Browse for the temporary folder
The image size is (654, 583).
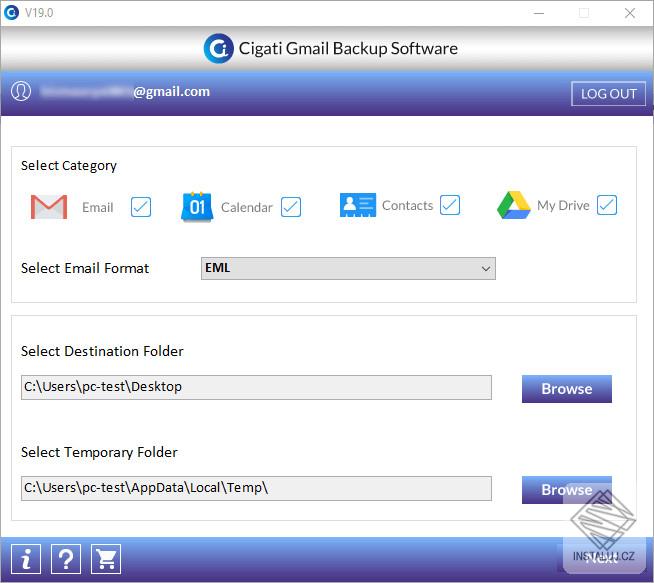[566, 490]
